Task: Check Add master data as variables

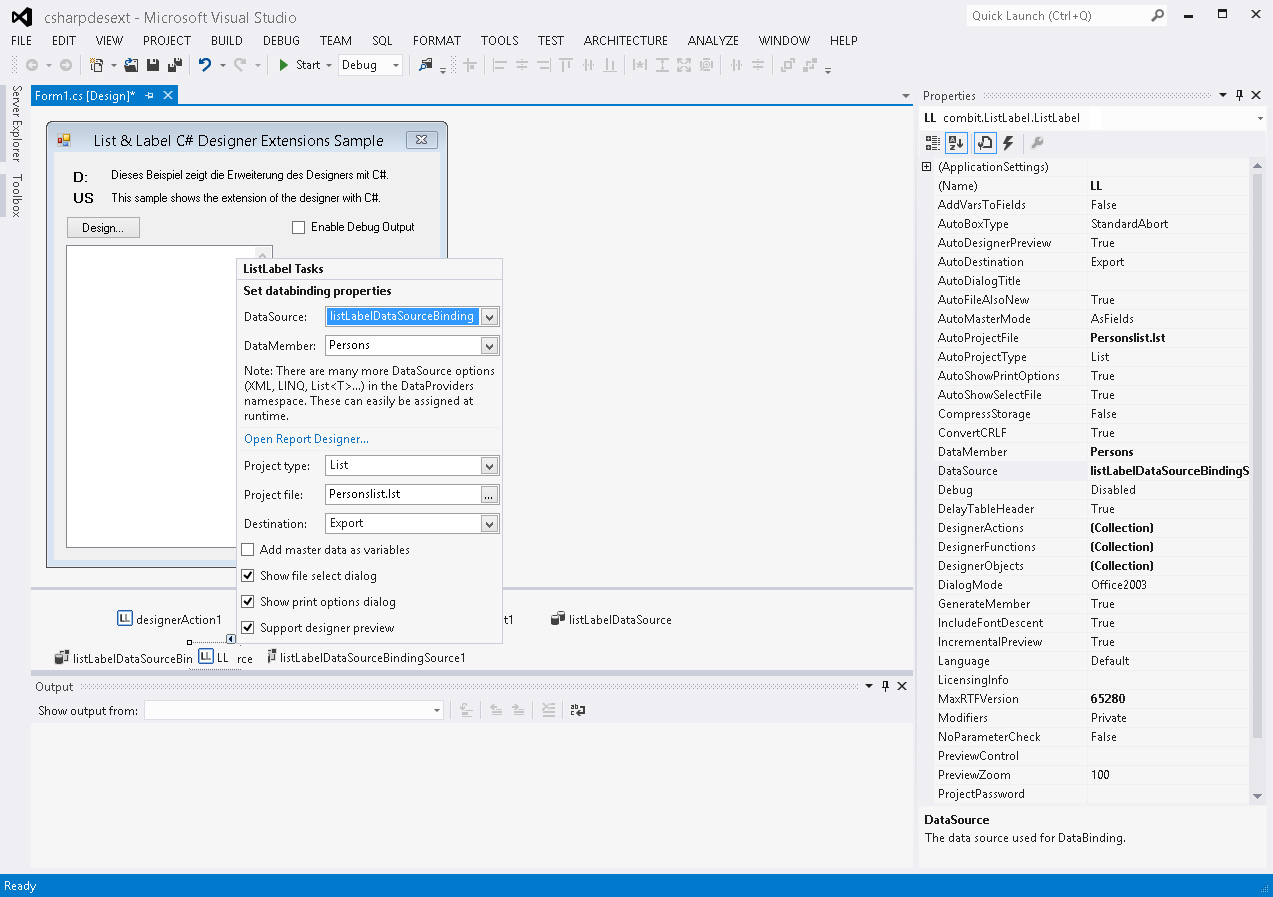Action: 246,549
